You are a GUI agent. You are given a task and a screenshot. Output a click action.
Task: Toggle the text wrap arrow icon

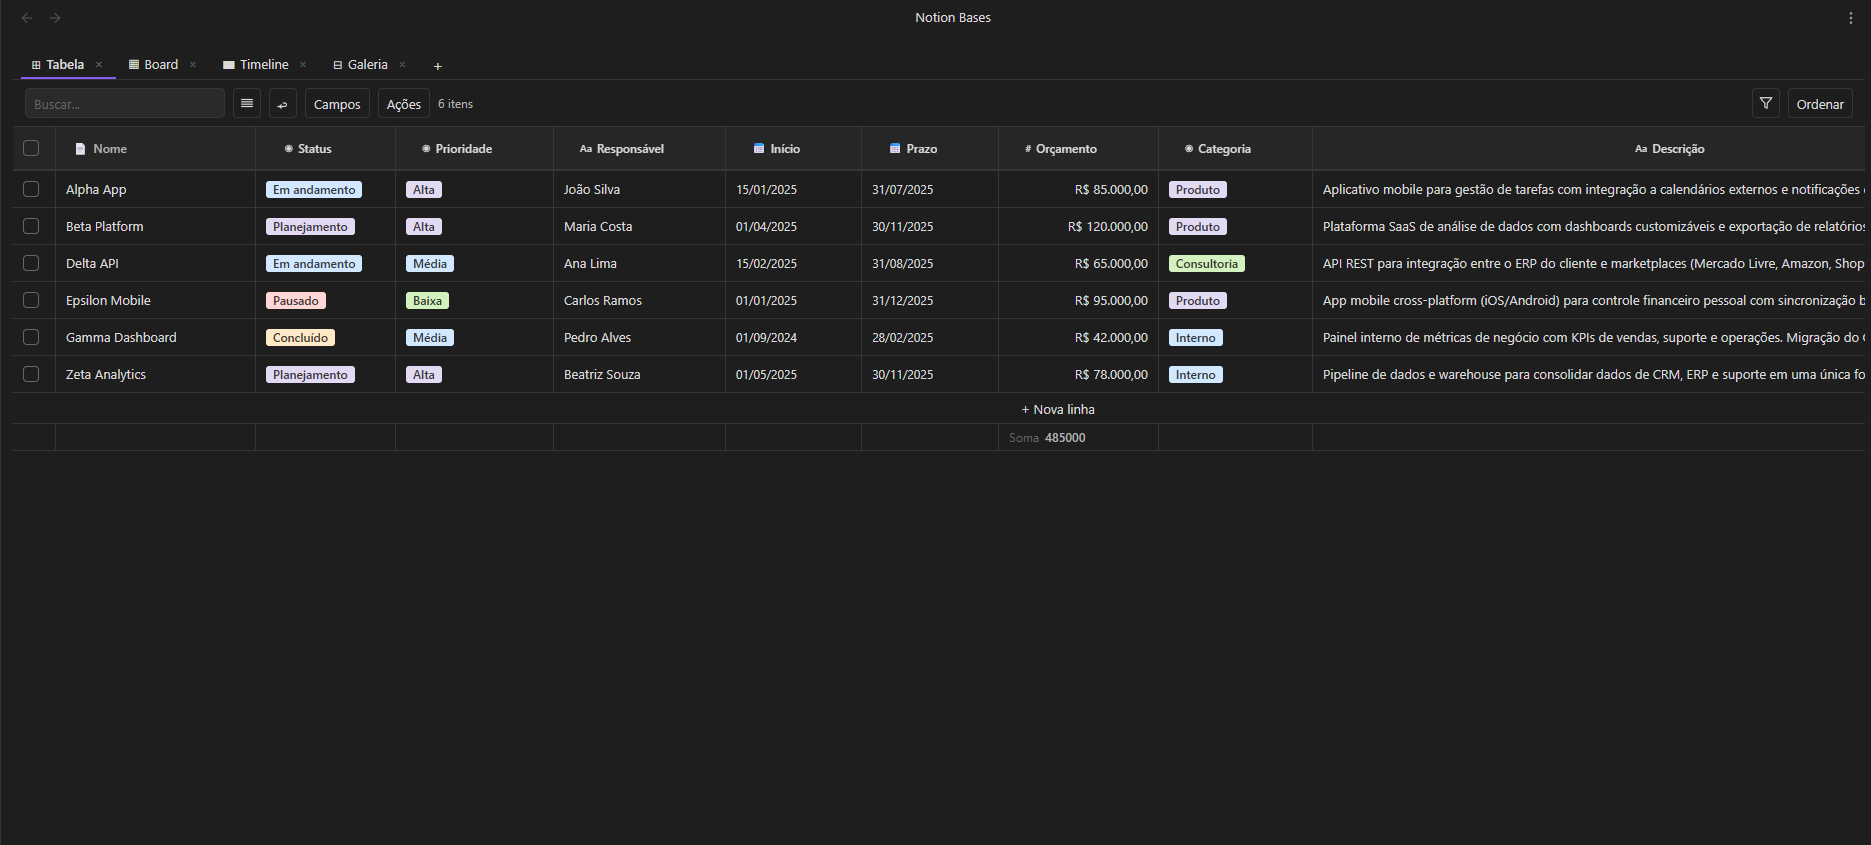pos(282,104)
